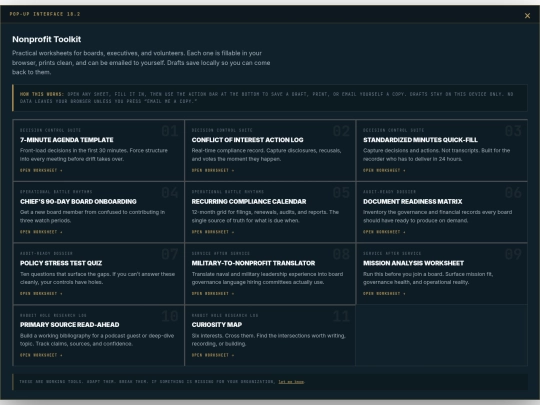540x405 pixels.
Task: Click the 'Build a working bibliography' description
Action: [x=97, y=340]
